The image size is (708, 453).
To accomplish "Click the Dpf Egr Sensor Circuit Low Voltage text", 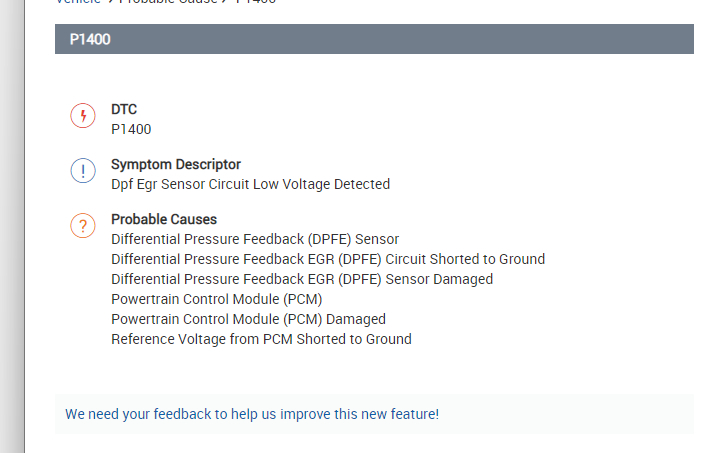I will (x=250, y=184).
